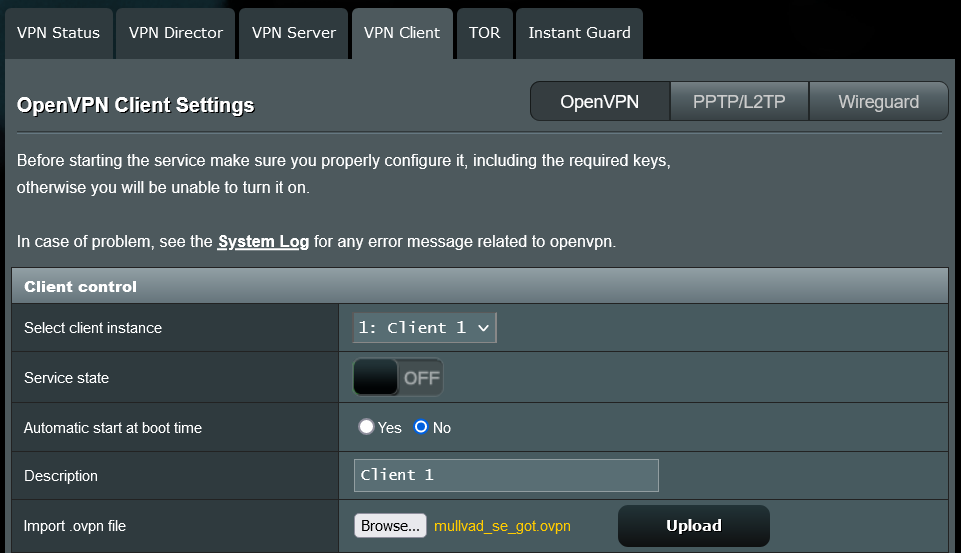Click the mullvad_se_got.ovpn file name

(x=502, y=526)
